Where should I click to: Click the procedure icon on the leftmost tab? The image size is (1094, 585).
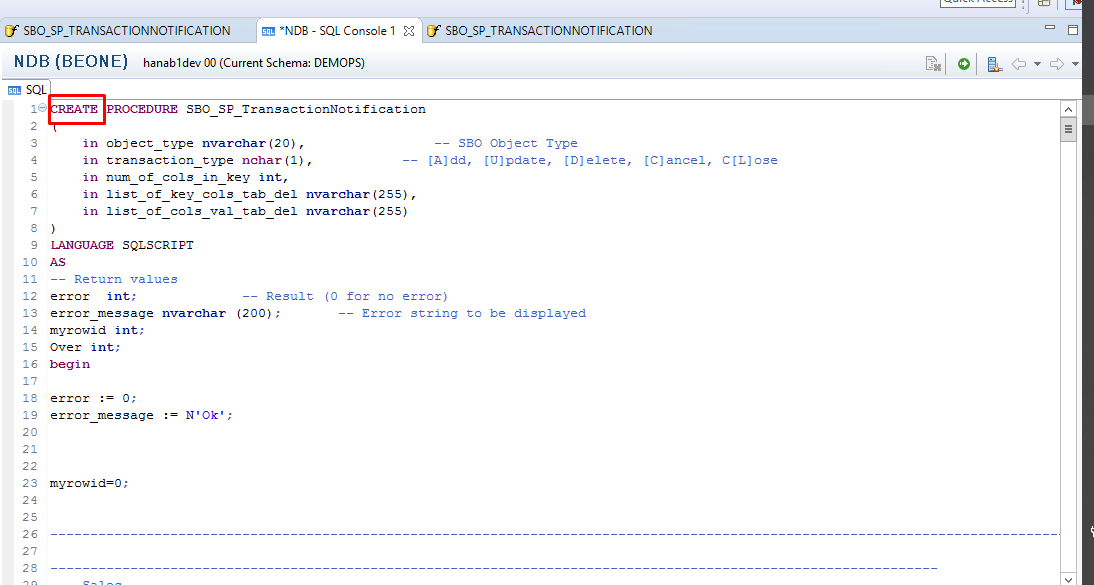point(11,31)
